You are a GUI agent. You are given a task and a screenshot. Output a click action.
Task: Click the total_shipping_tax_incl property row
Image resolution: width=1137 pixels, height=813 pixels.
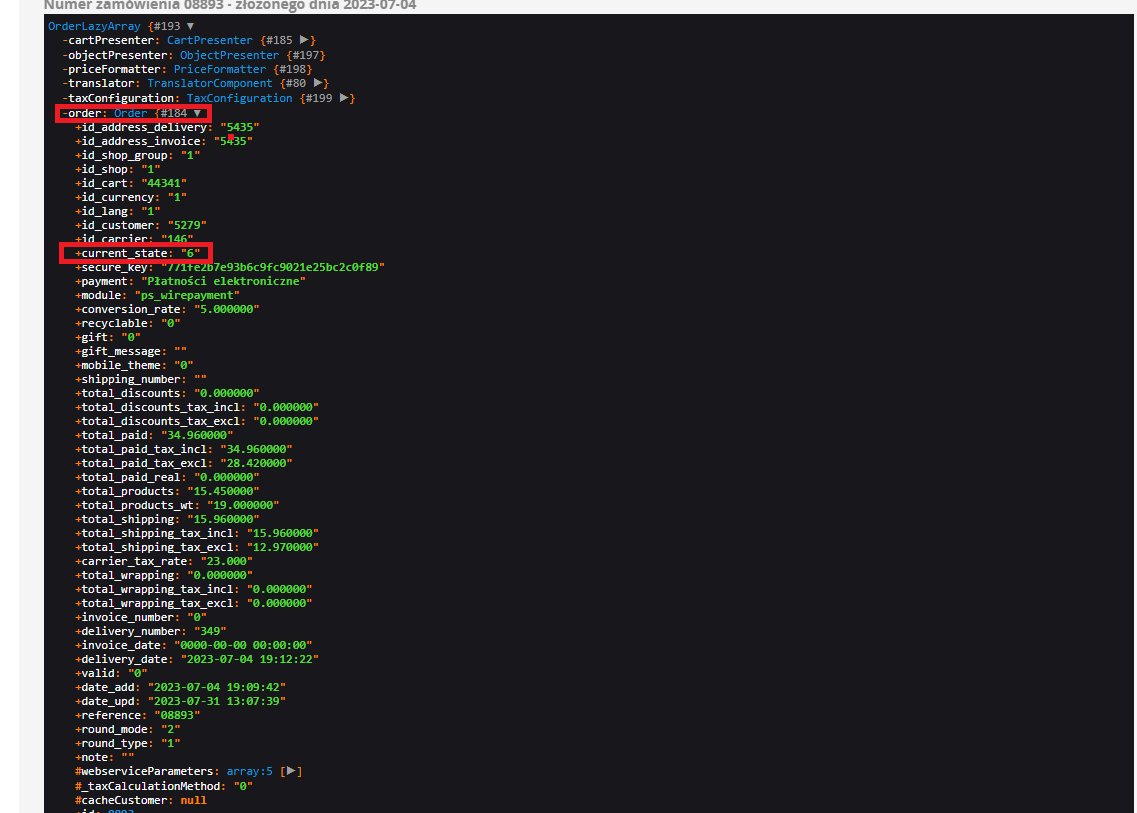click(x=197, y=533)
